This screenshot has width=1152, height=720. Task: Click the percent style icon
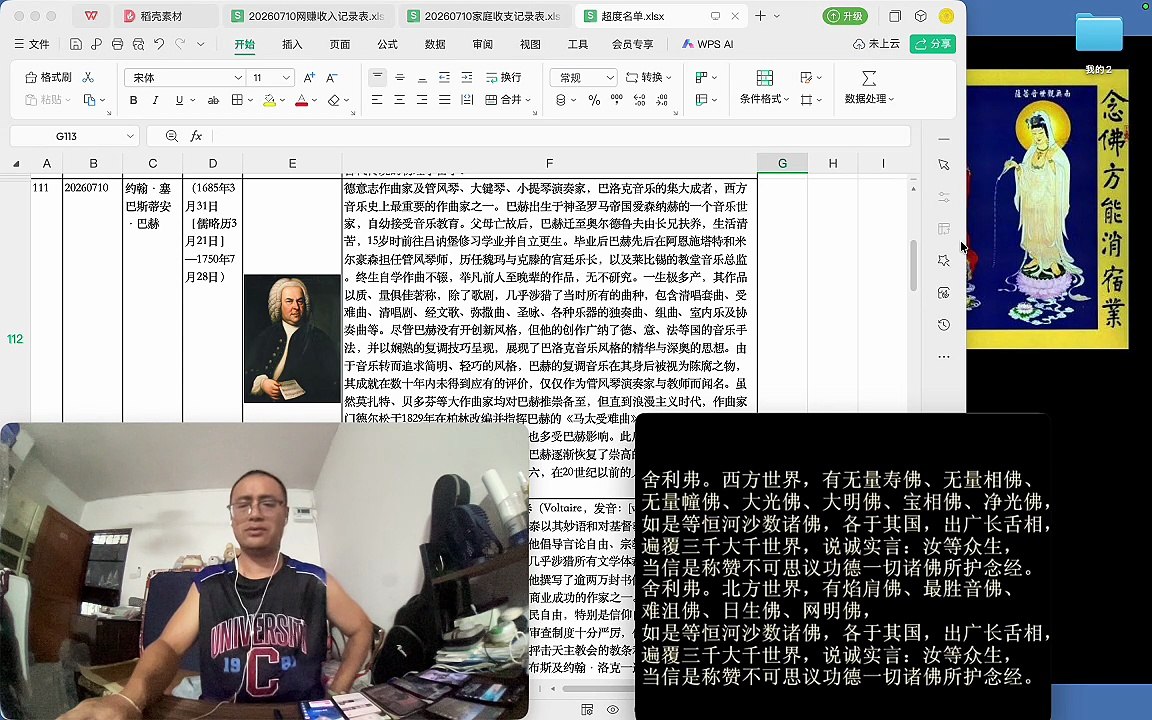click(594, 100)
